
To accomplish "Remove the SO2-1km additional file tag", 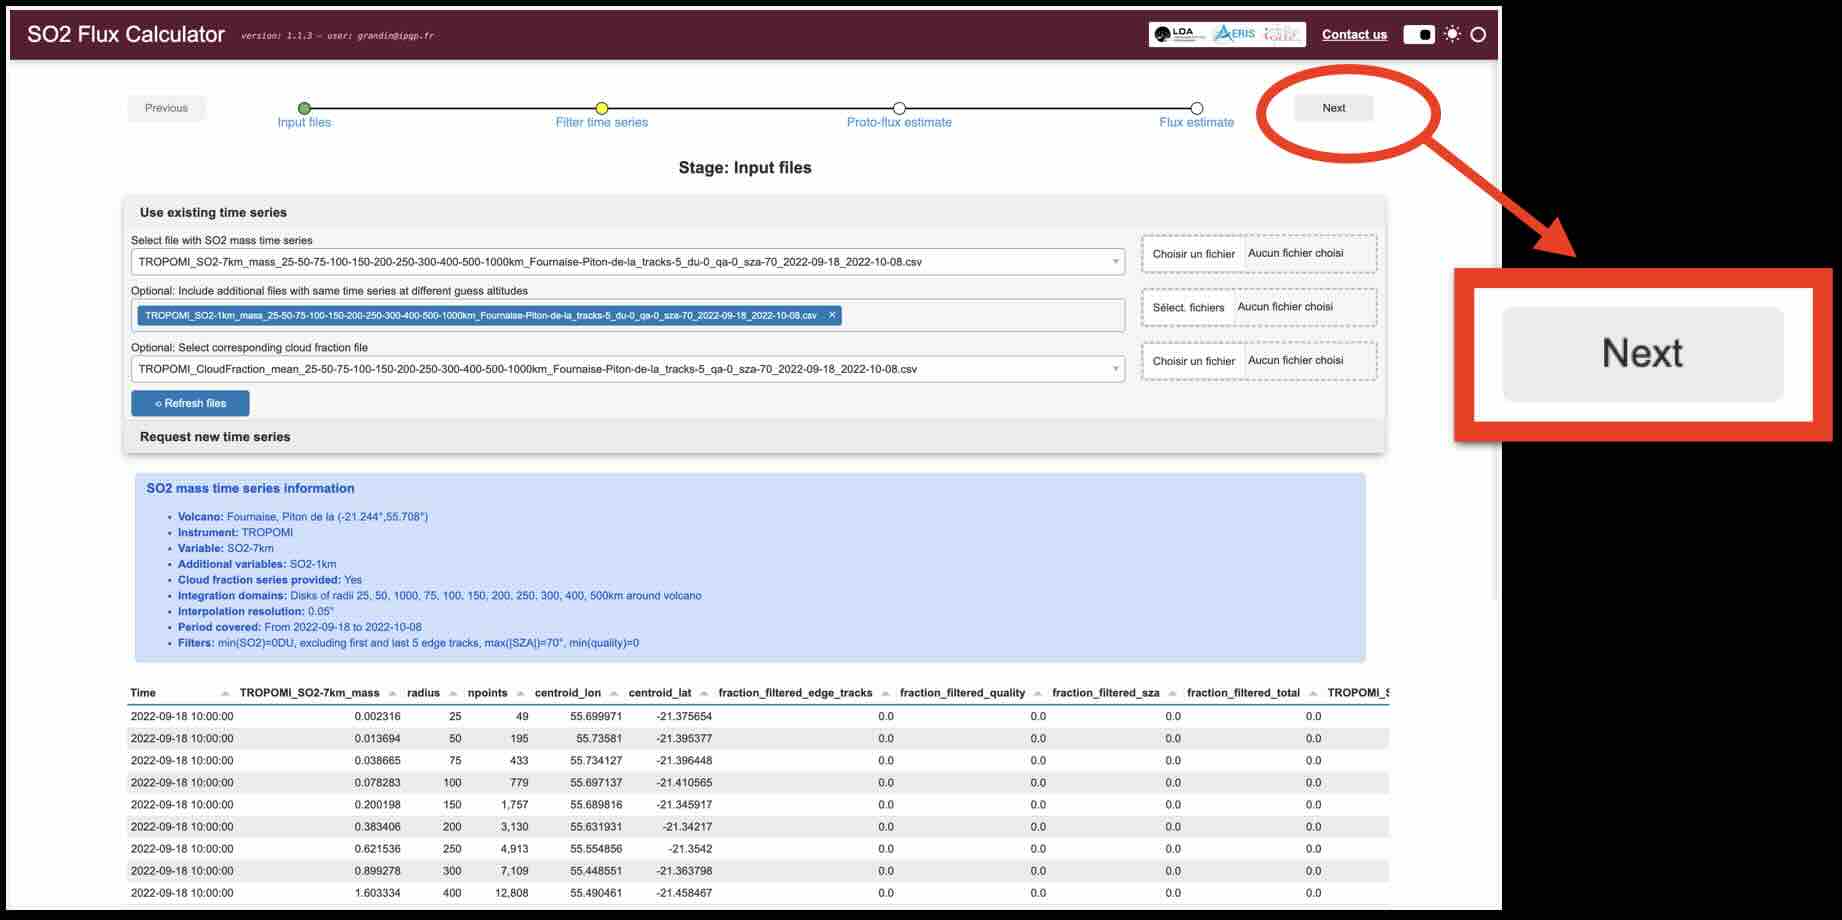I will point(832,315).
